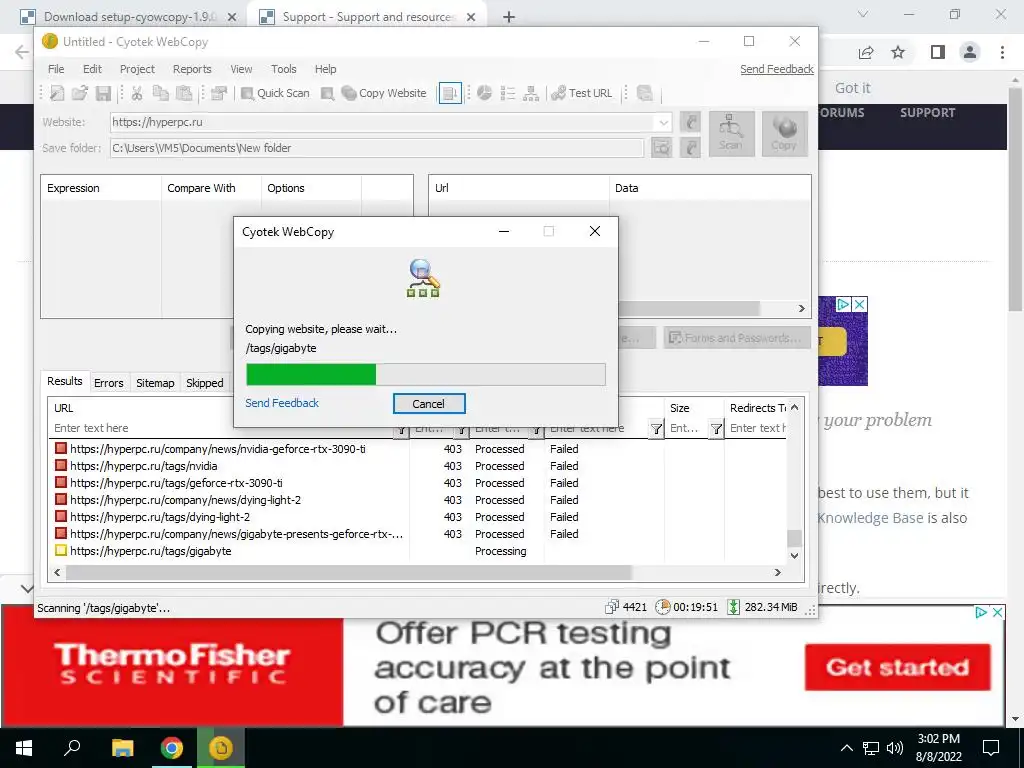Open the Size column filter funnel
The height and width of the screenshot is (768, 1024).
coord(716,429)
